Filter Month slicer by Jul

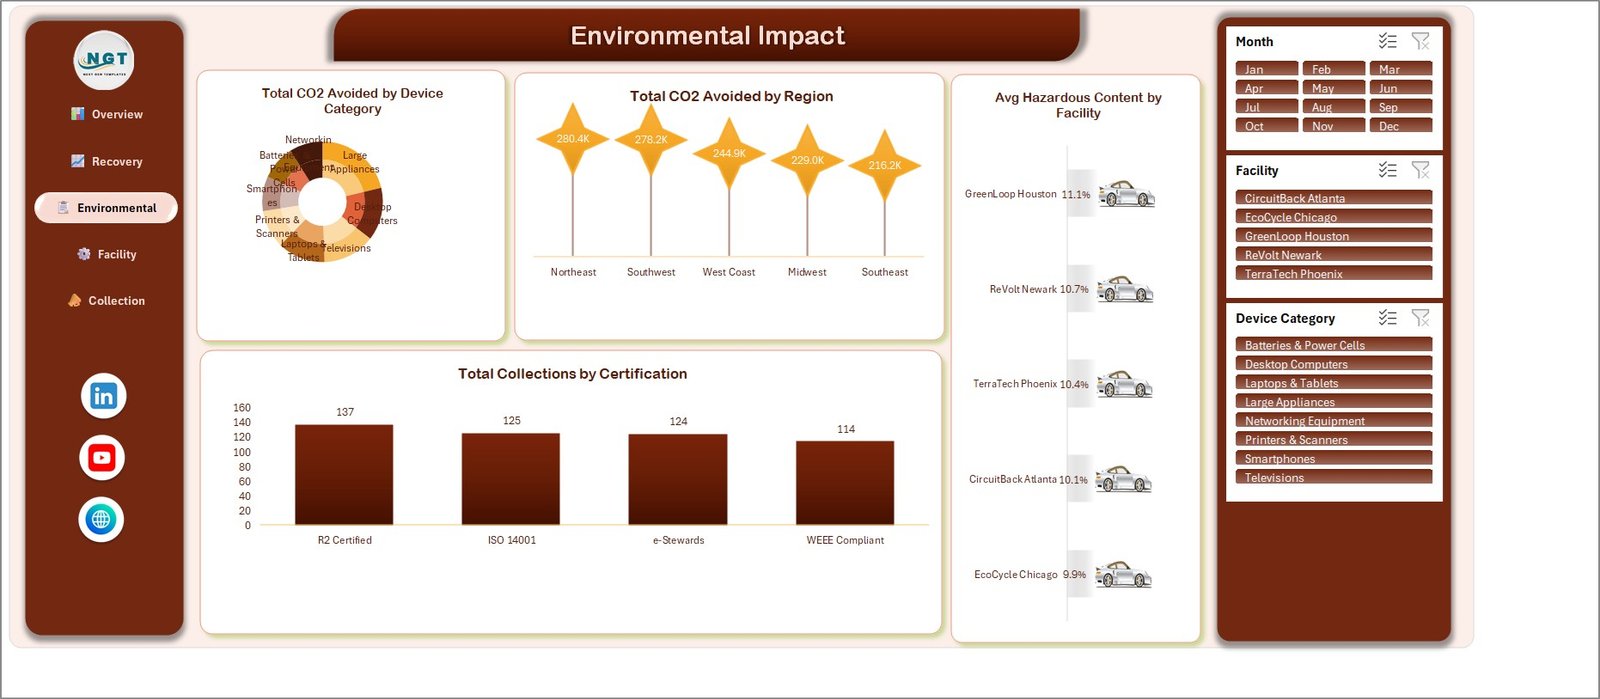[1267, 107]
